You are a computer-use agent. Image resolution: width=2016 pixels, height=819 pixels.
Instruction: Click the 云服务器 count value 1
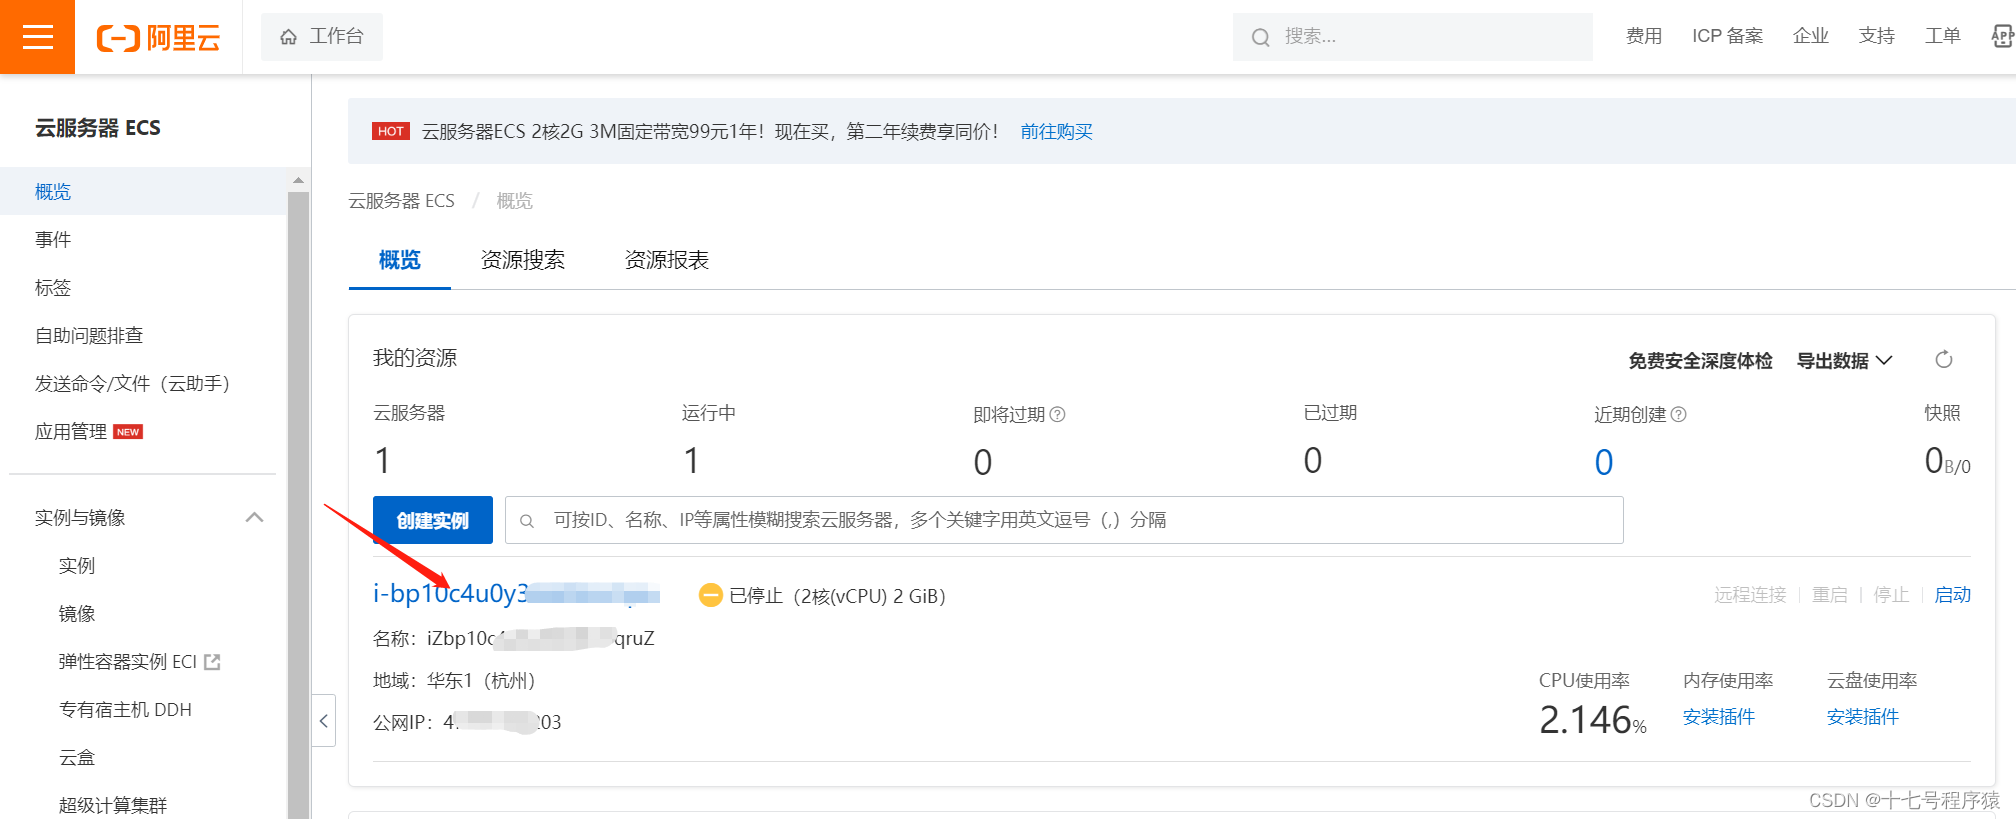tap(382, 461)
